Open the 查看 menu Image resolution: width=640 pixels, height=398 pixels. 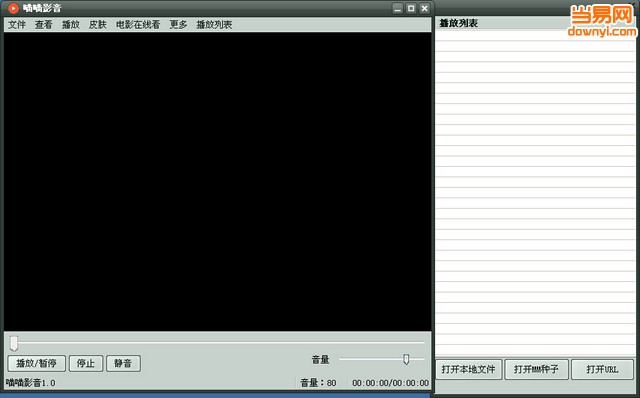(x=44, y=24)
